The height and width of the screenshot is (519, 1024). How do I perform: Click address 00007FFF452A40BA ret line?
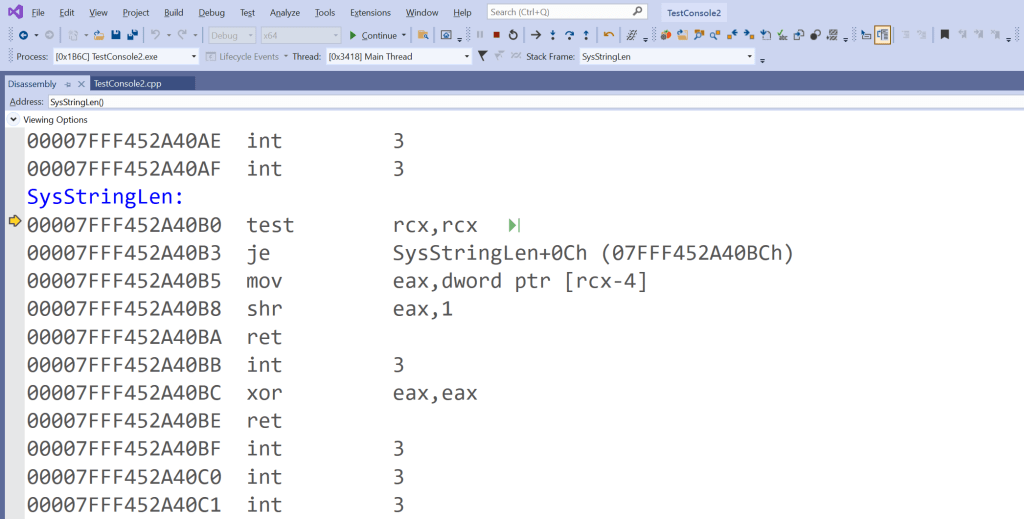[154, 337]
